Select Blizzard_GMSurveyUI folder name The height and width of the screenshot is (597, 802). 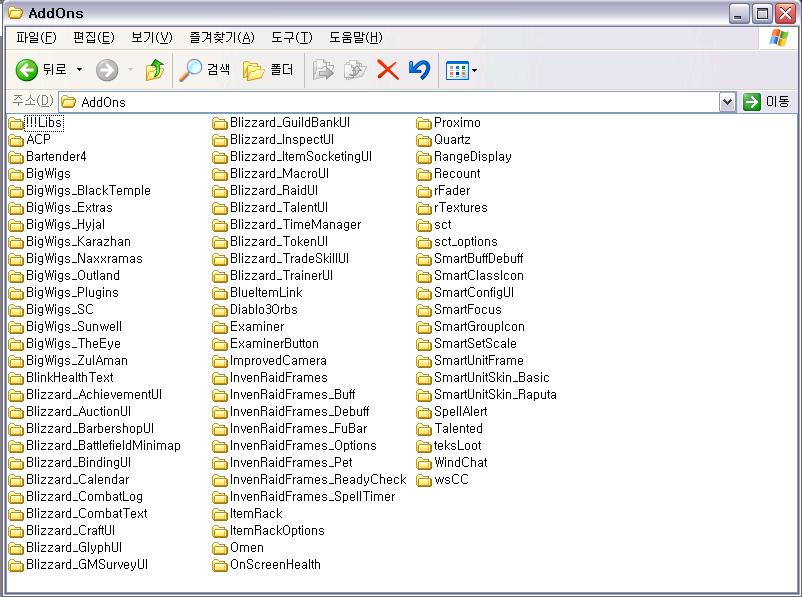coord(87,564)
